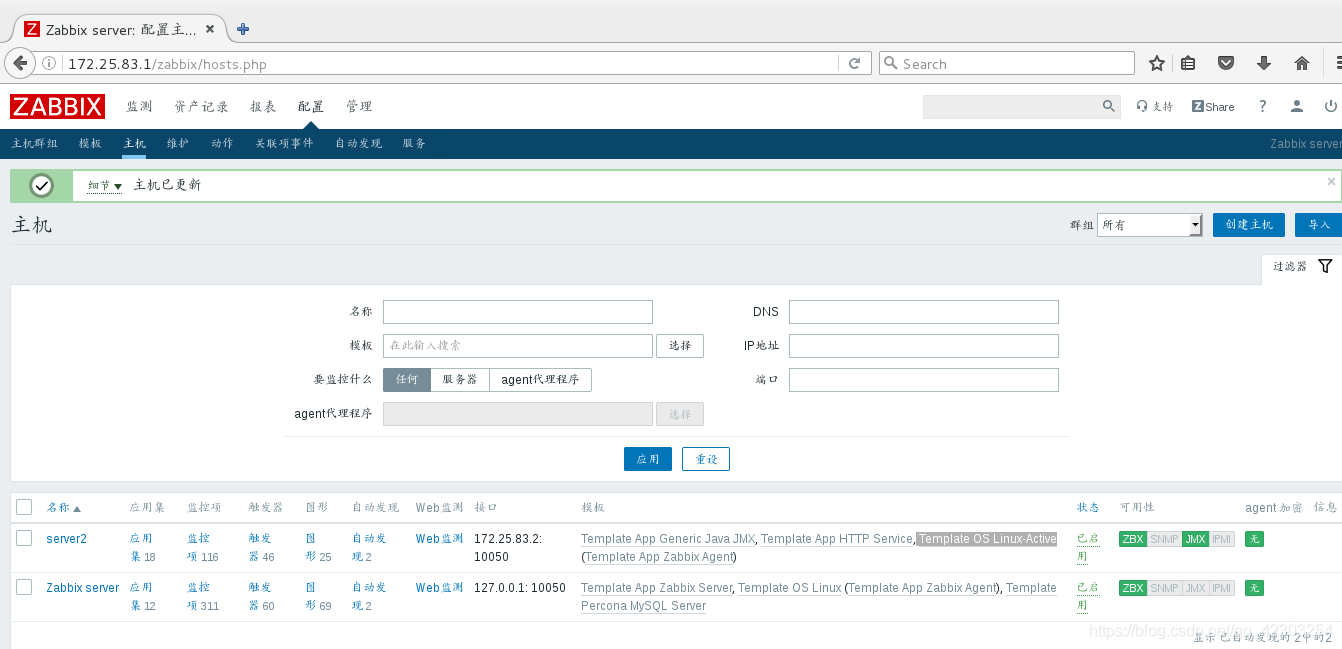This screenshot has width=1342, height=649.
Task: Expand the 细节 details dropdown
Action: click(x=104, y=186)
